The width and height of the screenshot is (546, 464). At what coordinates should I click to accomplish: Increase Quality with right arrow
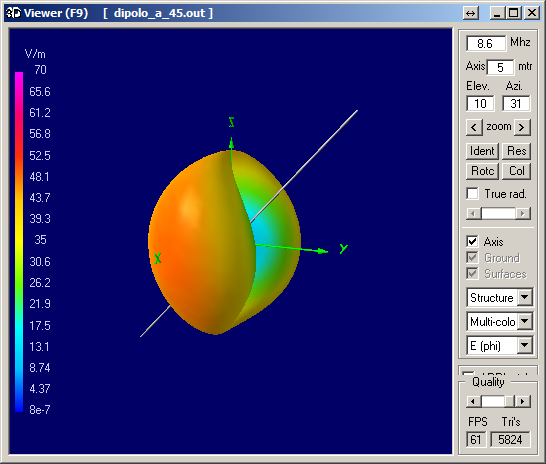point(522,401)
